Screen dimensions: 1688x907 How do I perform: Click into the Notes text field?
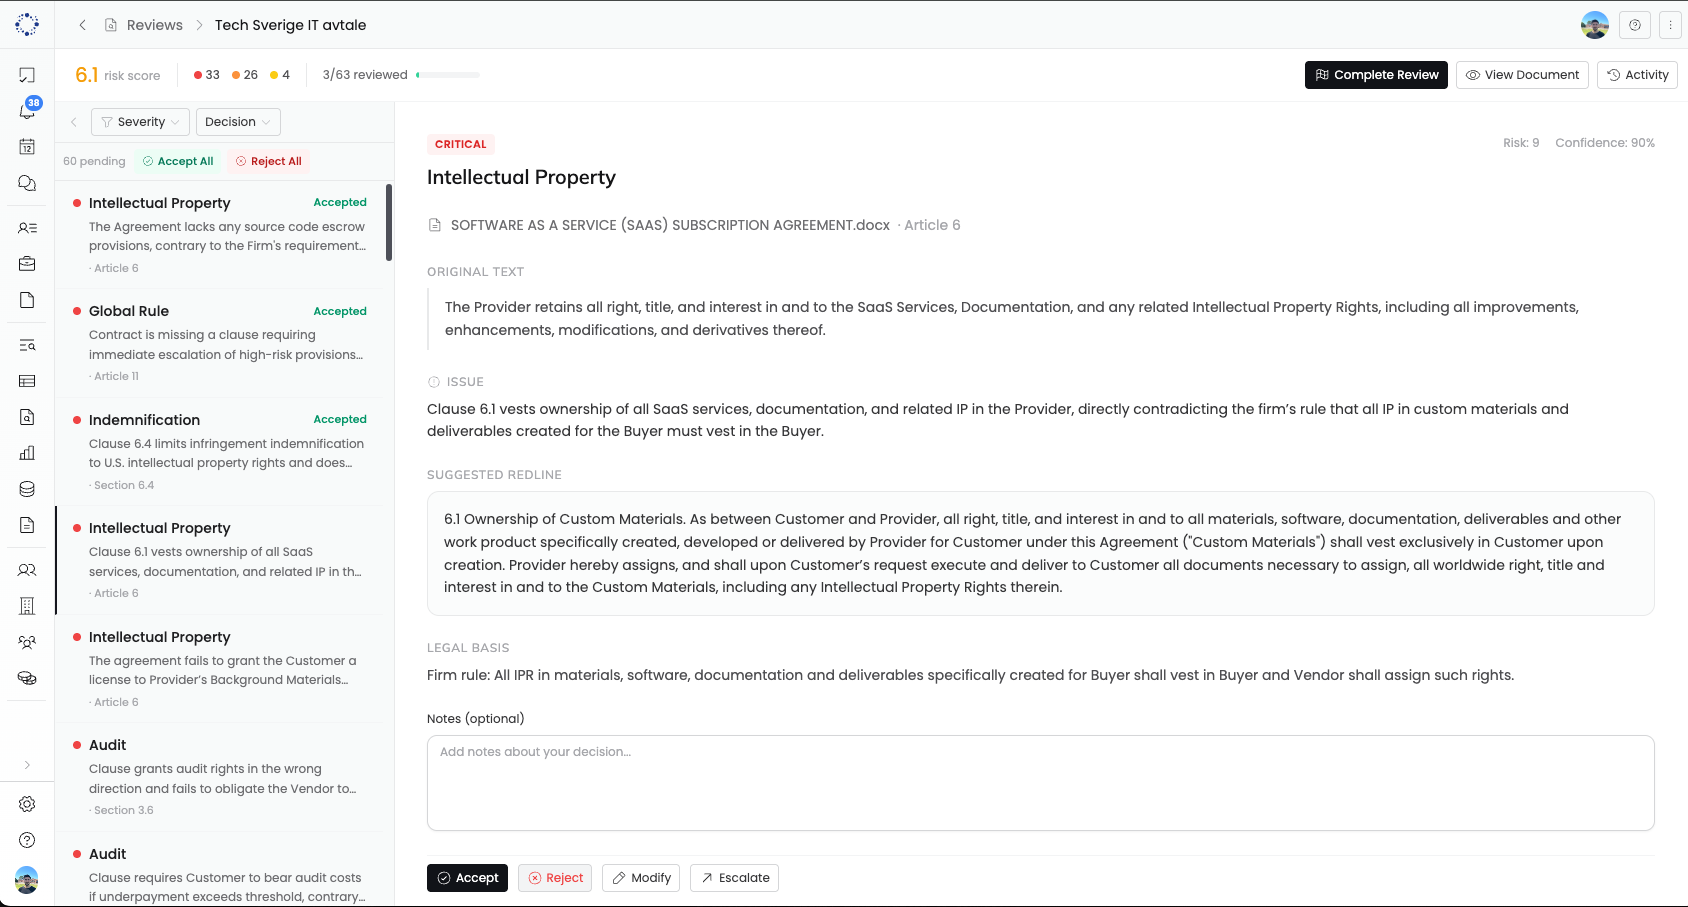[1040, 783]
